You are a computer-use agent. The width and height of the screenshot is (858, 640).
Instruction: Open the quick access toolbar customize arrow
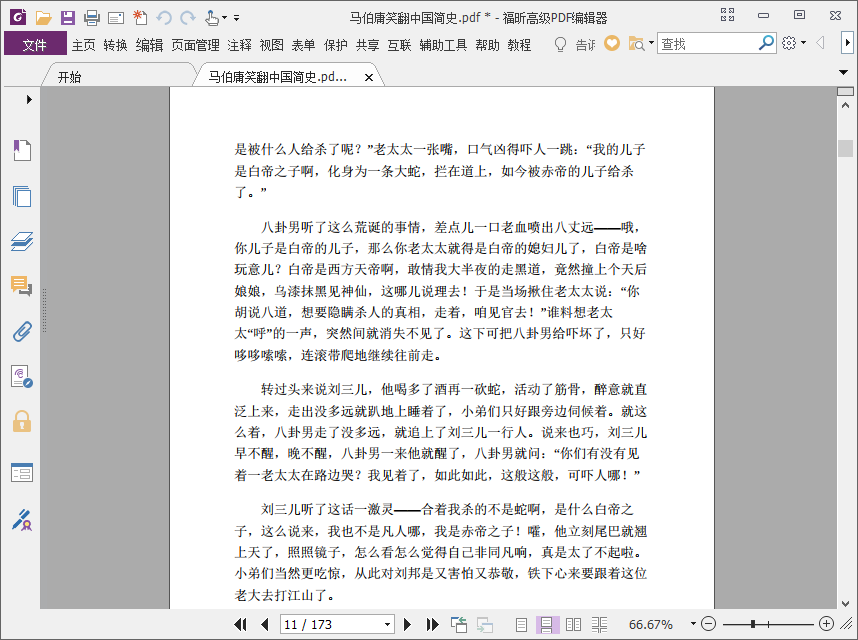[236, 18]
